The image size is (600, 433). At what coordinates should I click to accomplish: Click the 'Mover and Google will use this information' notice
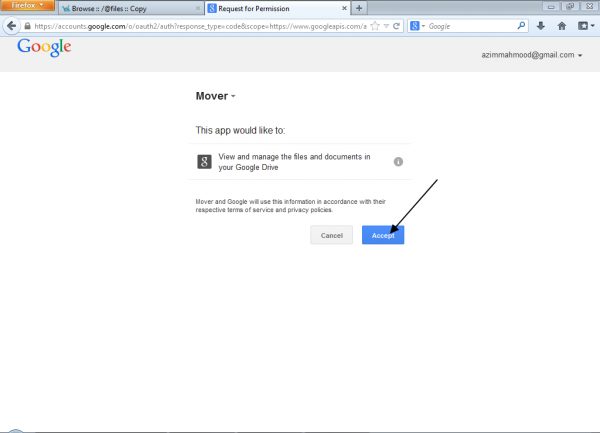click(x=290, y=206)
